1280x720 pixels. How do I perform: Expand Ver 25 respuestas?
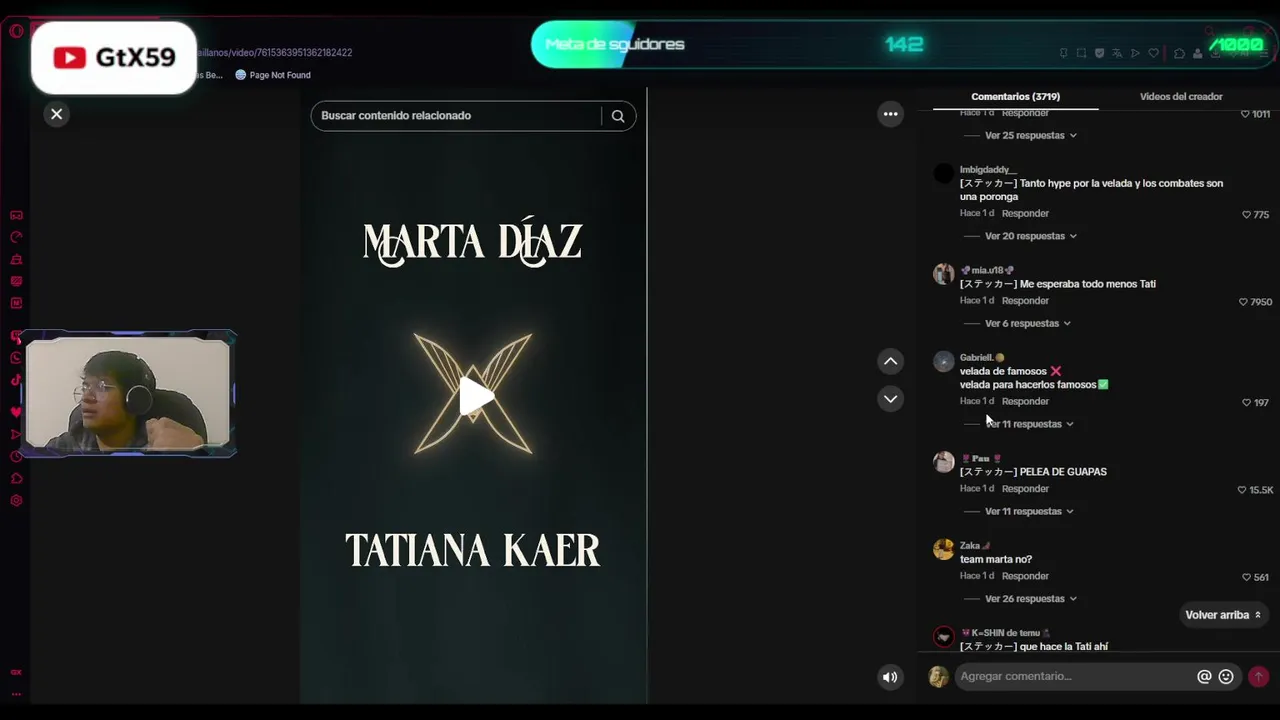click(x=1031, y=135)
